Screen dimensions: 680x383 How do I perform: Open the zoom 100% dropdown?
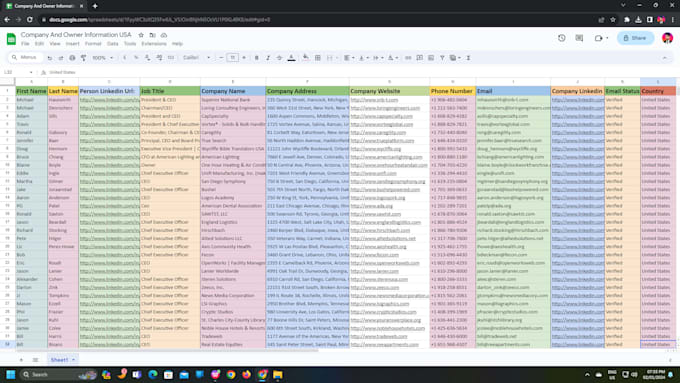point(102,58)
